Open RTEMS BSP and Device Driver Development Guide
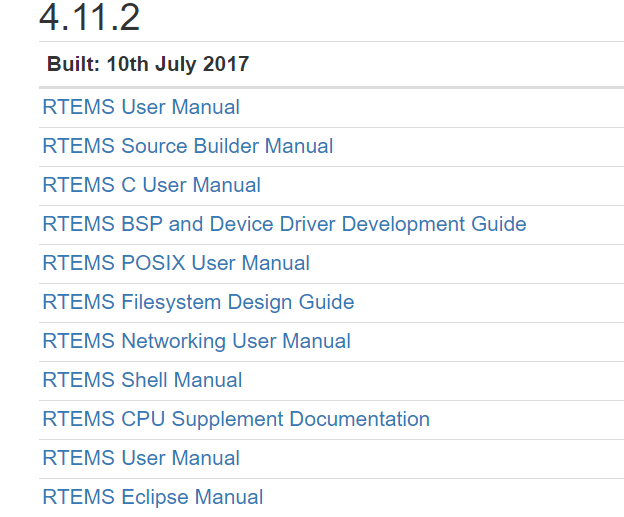Screen dimensions: 624x517 pyautogui.click(x=284, y=224)
